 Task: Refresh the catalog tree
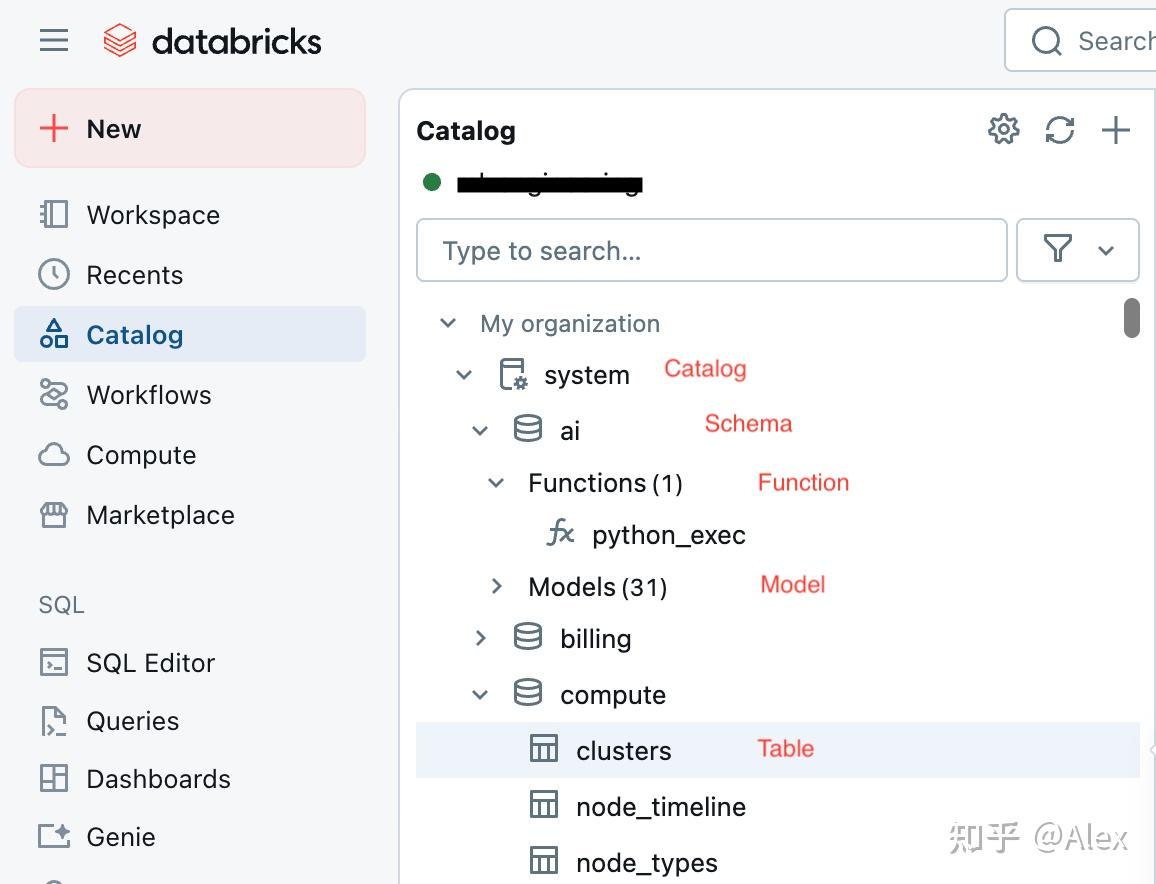1060,129
